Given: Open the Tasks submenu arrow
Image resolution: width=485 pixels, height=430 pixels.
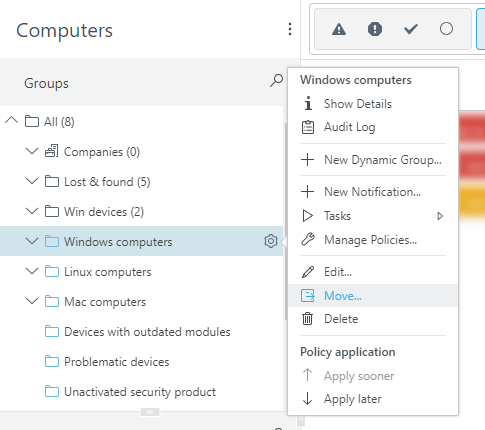Looking at the screenshot, I should point(440,216).
